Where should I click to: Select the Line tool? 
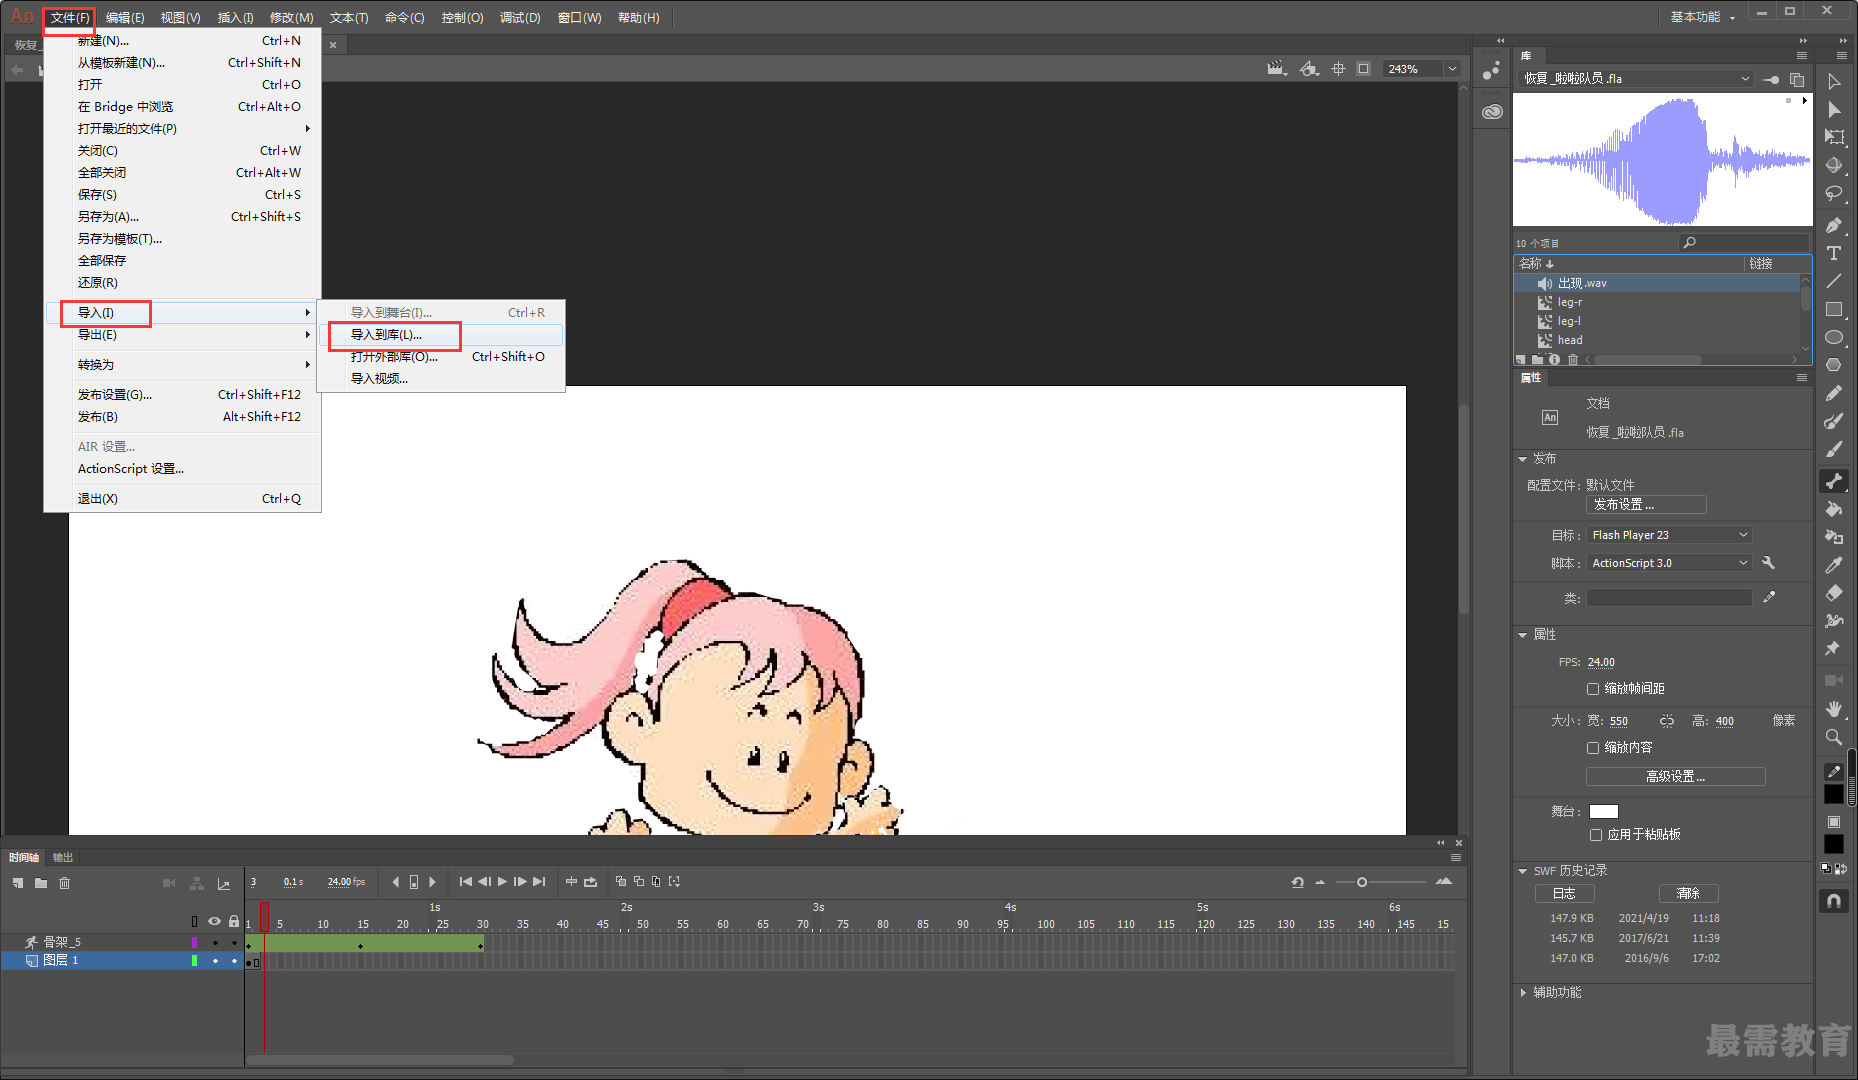pos(1834,281)
